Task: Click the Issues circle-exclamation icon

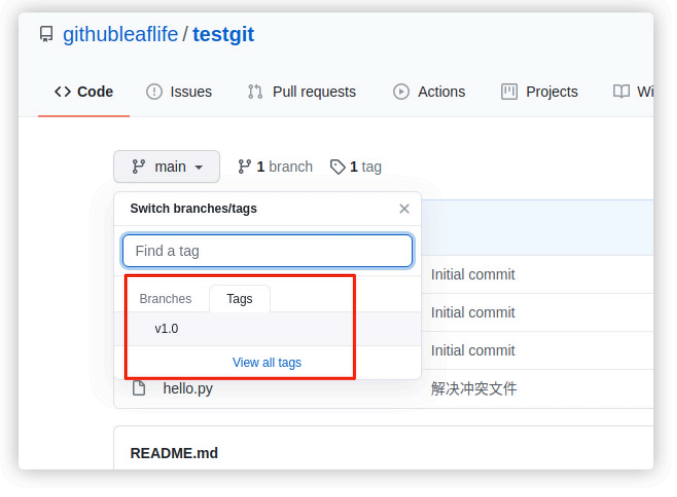Action: pos(154,92)
